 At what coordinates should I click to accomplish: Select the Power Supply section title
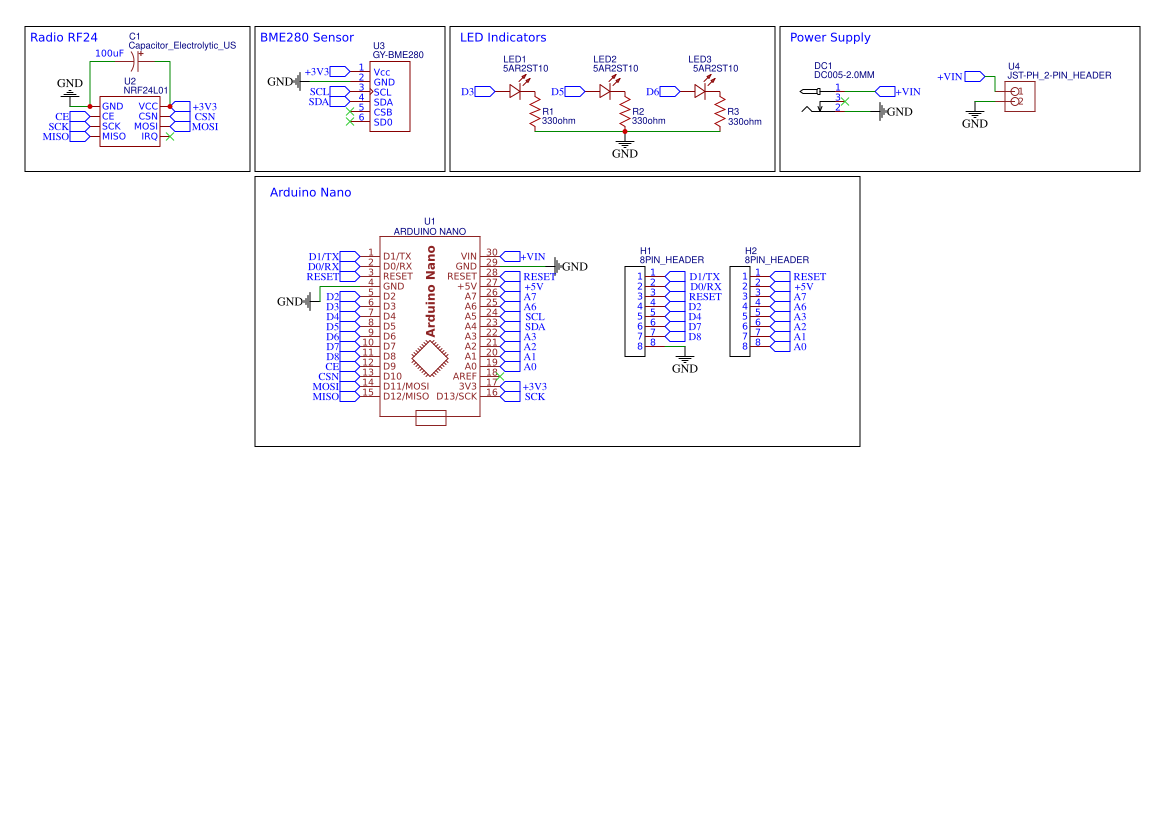[x=830, y=37]
